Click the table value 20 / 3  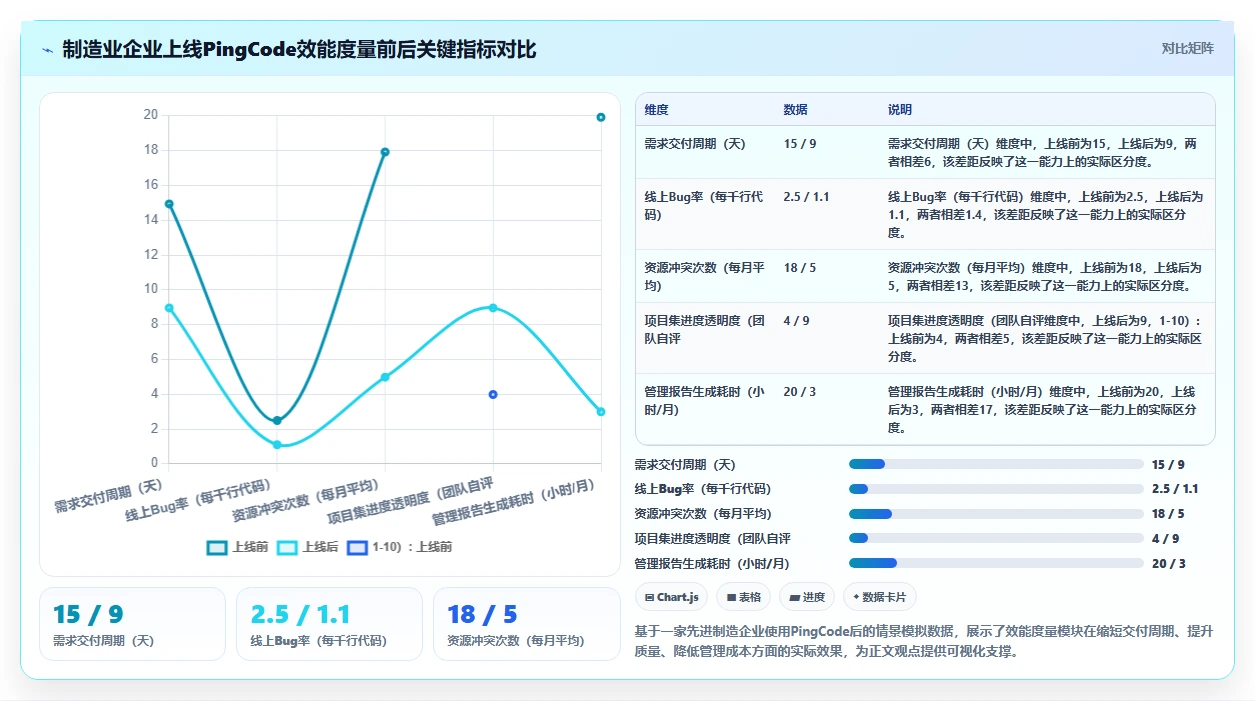800,392
